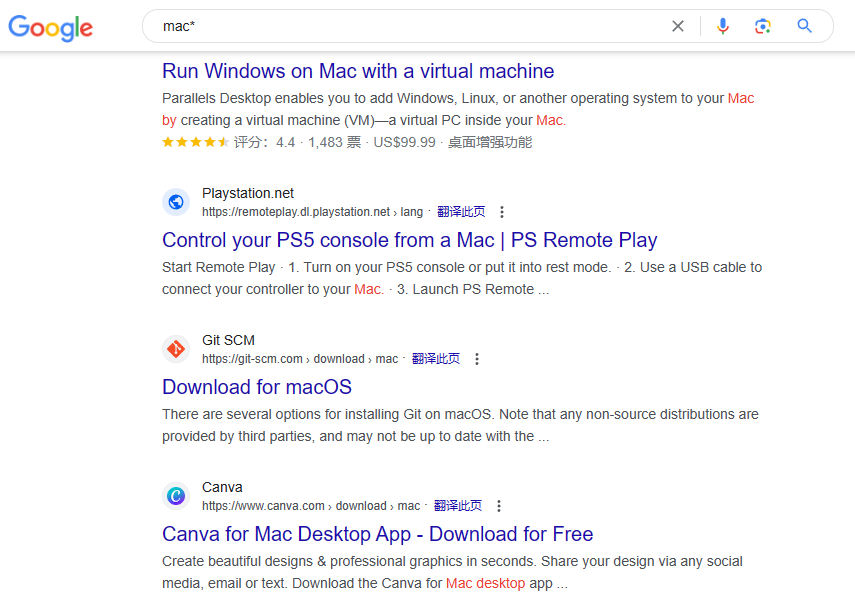Click the 1,483 票 vote count text
This screenshot has height=594, width=855.
click(x=334, y=142)
